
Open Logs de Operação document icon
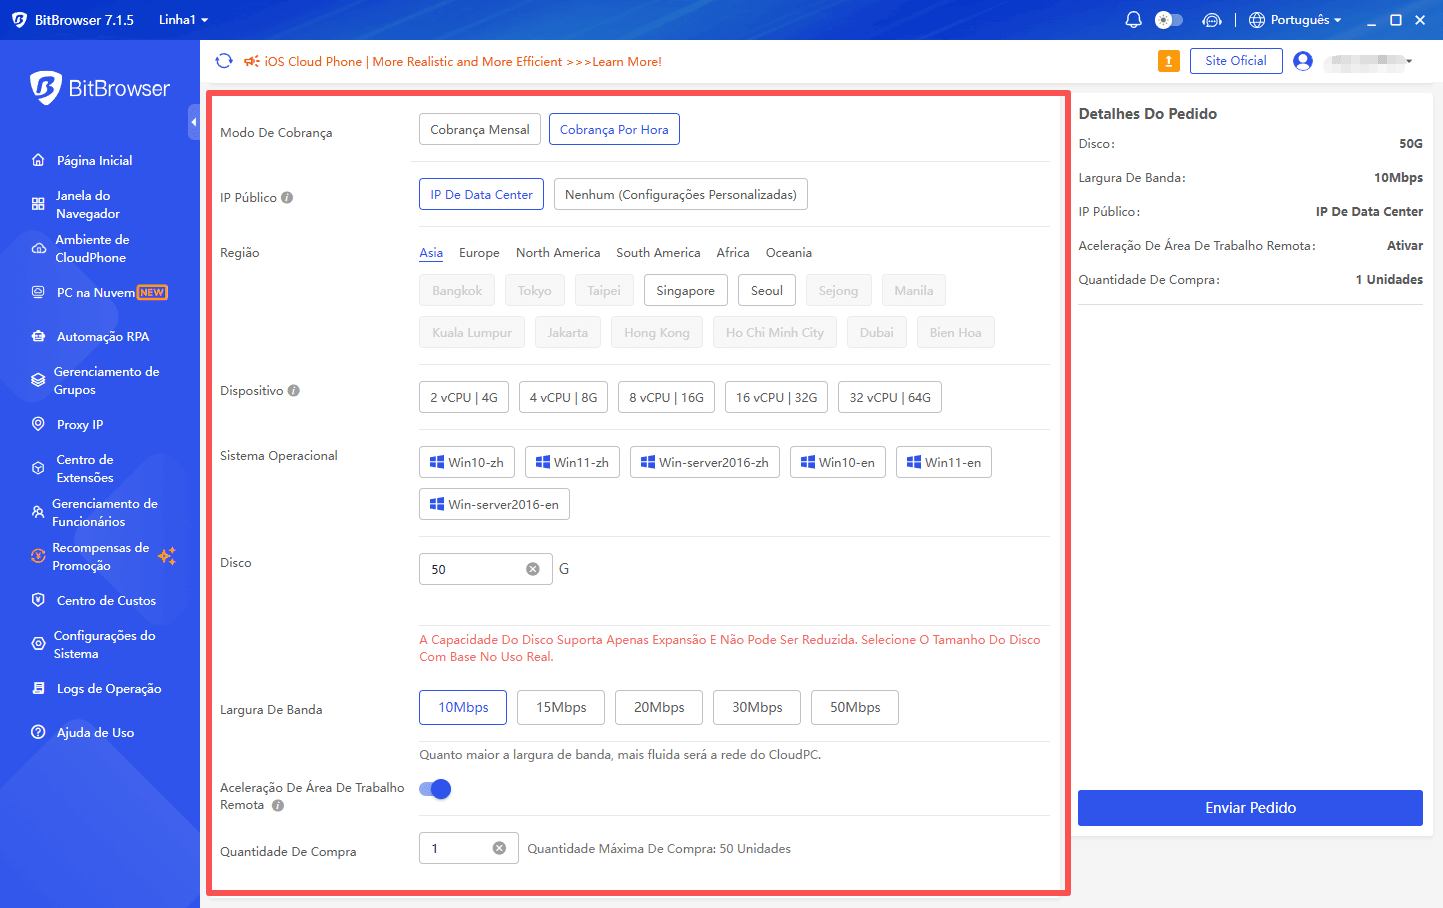(38, 688)
